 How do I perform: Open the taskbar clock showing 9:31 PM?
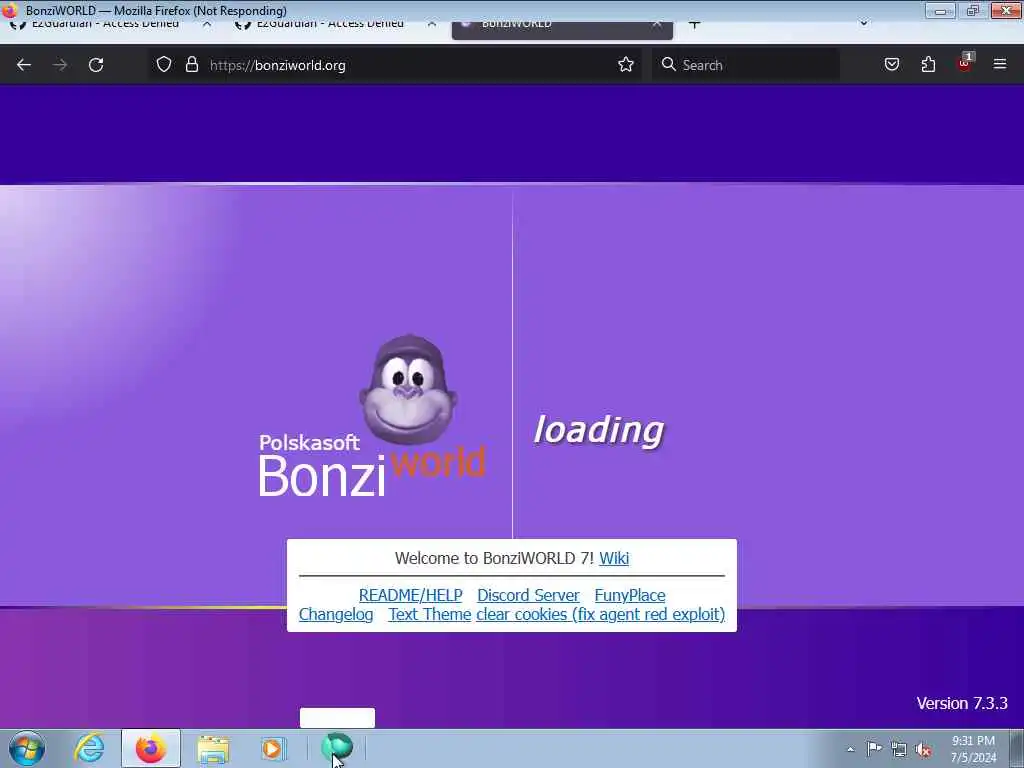click(x=973, y=749)
